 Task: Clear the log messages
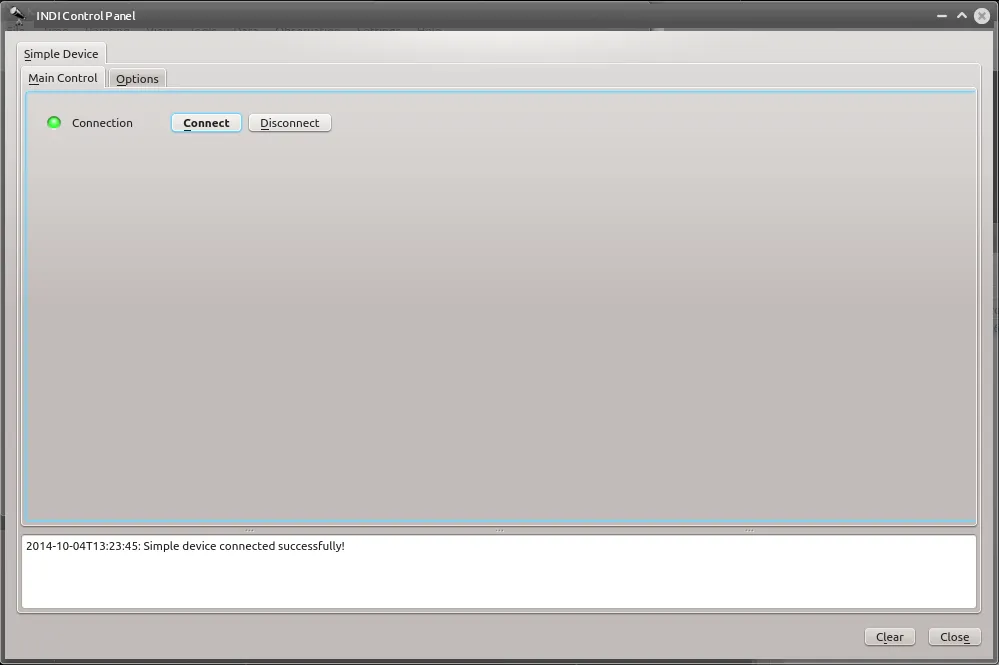coord(889,637)
